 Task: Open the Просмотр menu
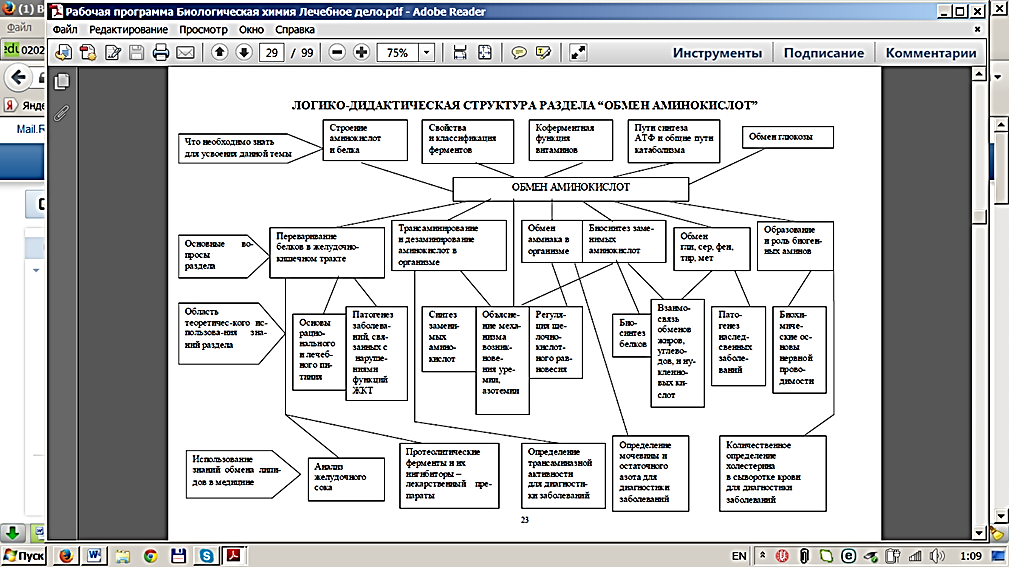[203, 29]
